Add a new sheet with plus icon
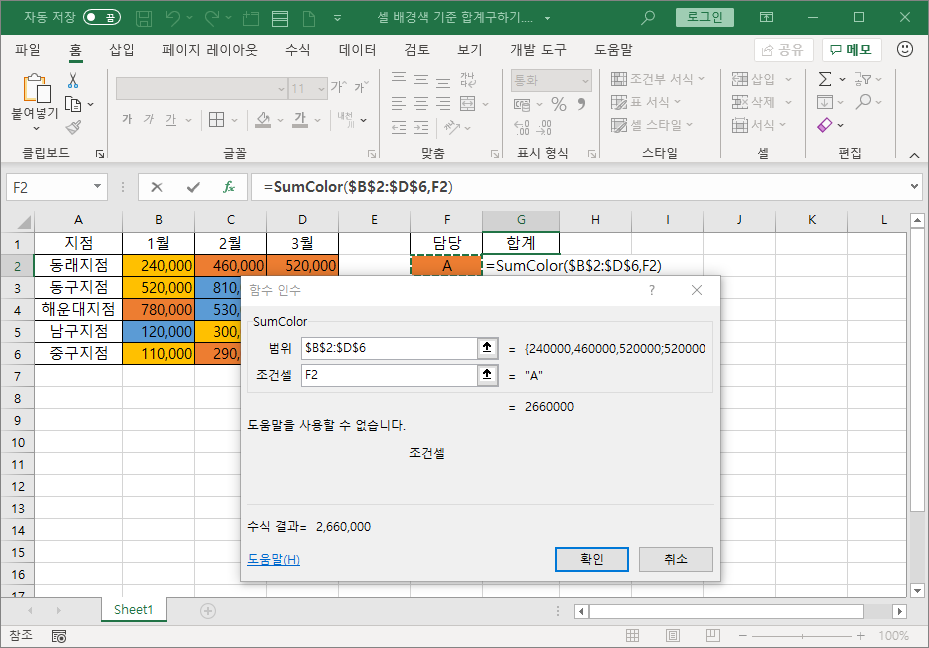This screenshot has height=648, width=929. coord(208,611)
